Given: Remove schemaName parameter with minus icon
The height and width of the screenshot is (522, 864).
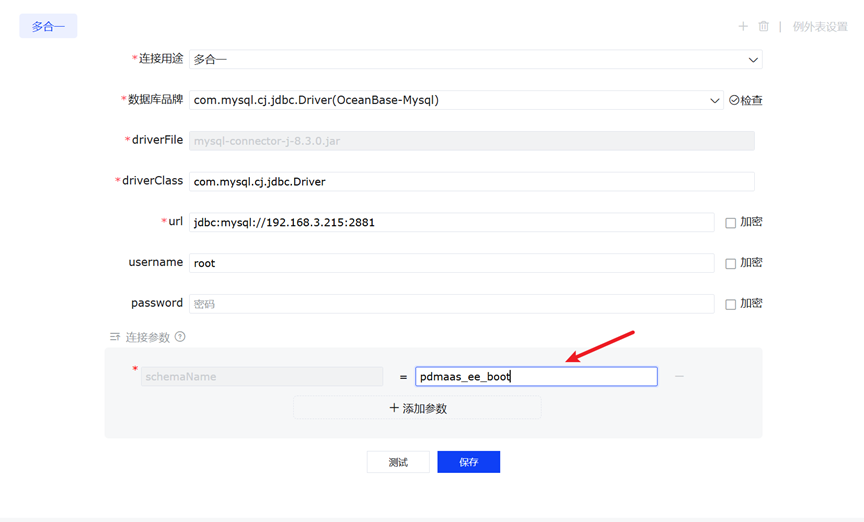Looking at the screenshot, I should pyautogui.click(x=679, y=377).
